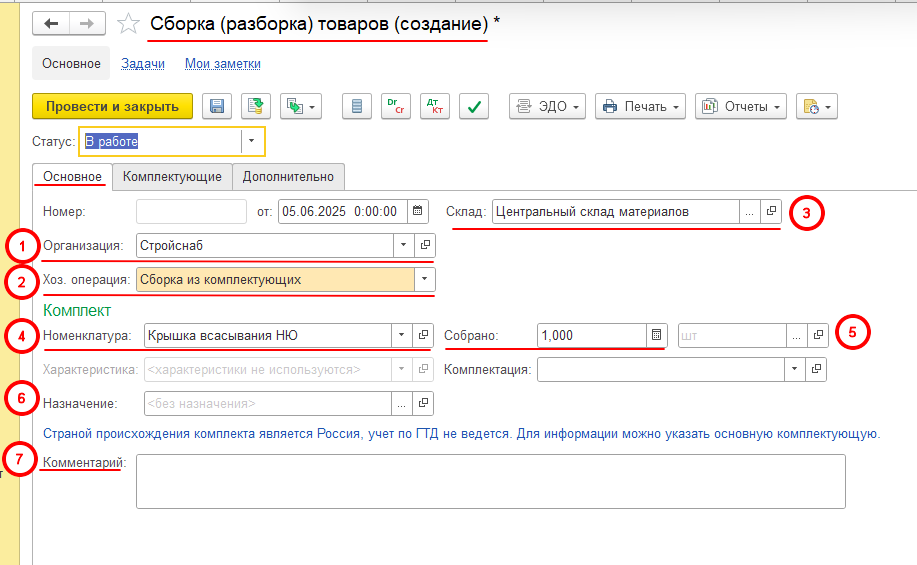Click the Дт/Кт accounting entries icon
The width and height of the screenshot is (917, 565).
[x=435, y=107]
